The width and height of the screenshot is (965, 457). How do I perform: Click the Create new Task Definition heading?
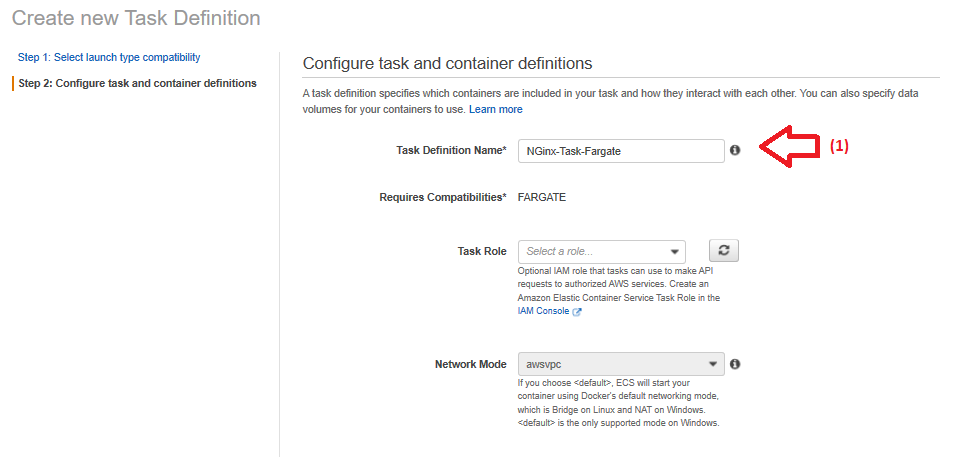point(136,18)
